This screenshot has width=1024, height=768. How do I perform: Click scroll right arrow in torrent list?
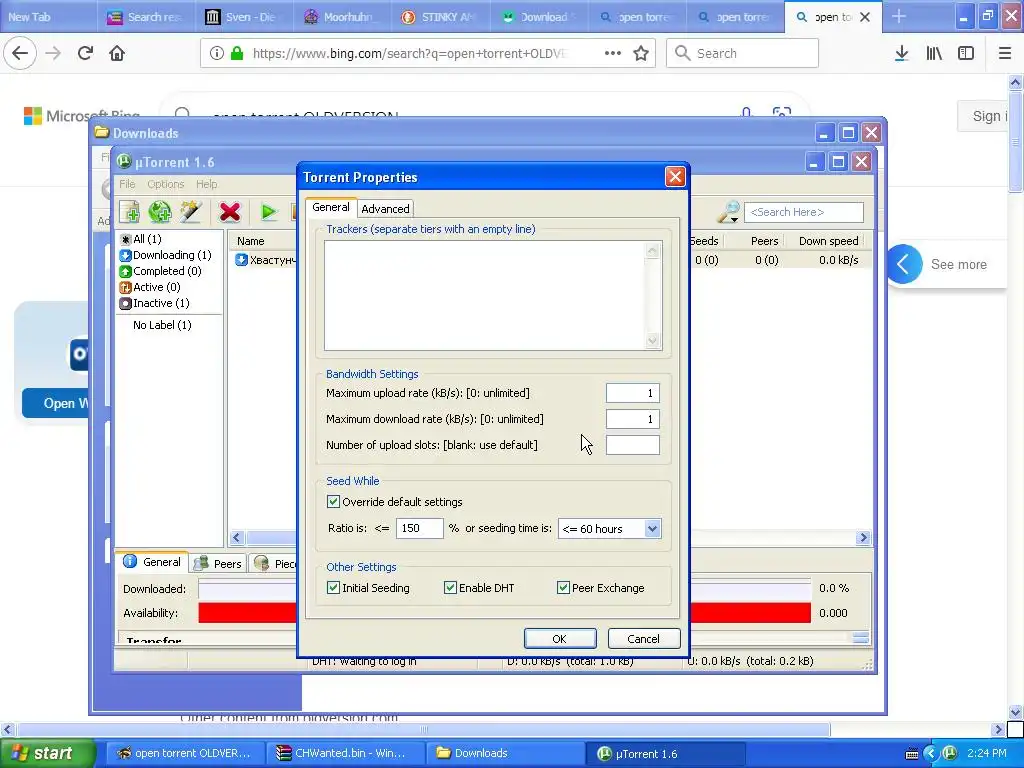click(x=863, y=537)
